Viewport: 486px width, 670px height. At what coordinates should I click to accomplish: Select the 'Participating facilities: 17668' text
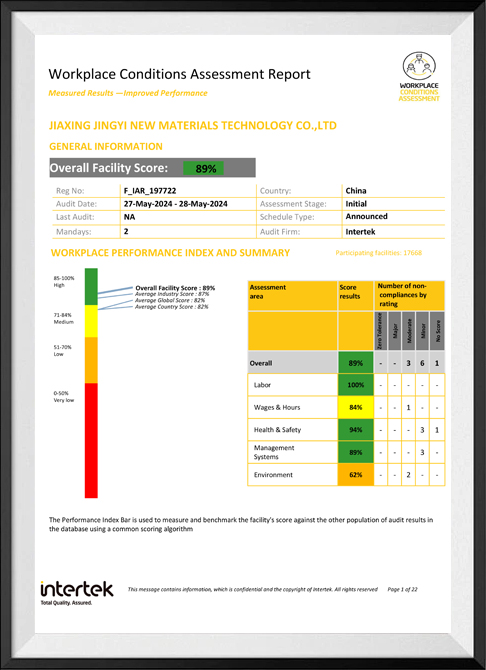point(379,253)
